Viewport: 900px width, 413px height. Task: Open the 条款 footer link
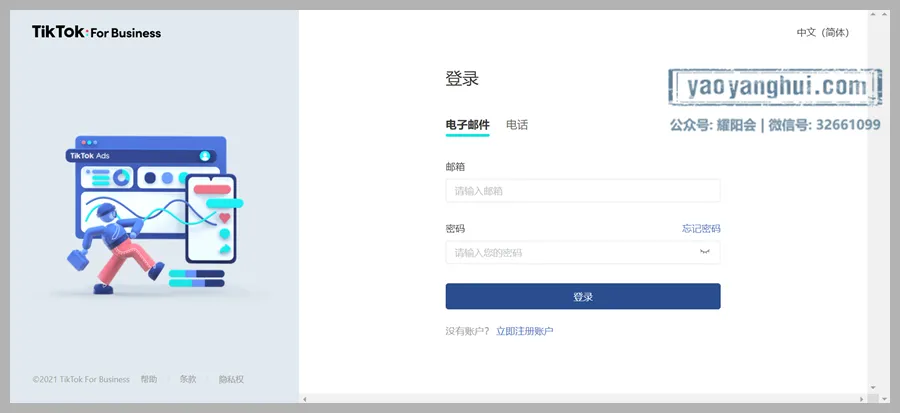click(188, 379)
